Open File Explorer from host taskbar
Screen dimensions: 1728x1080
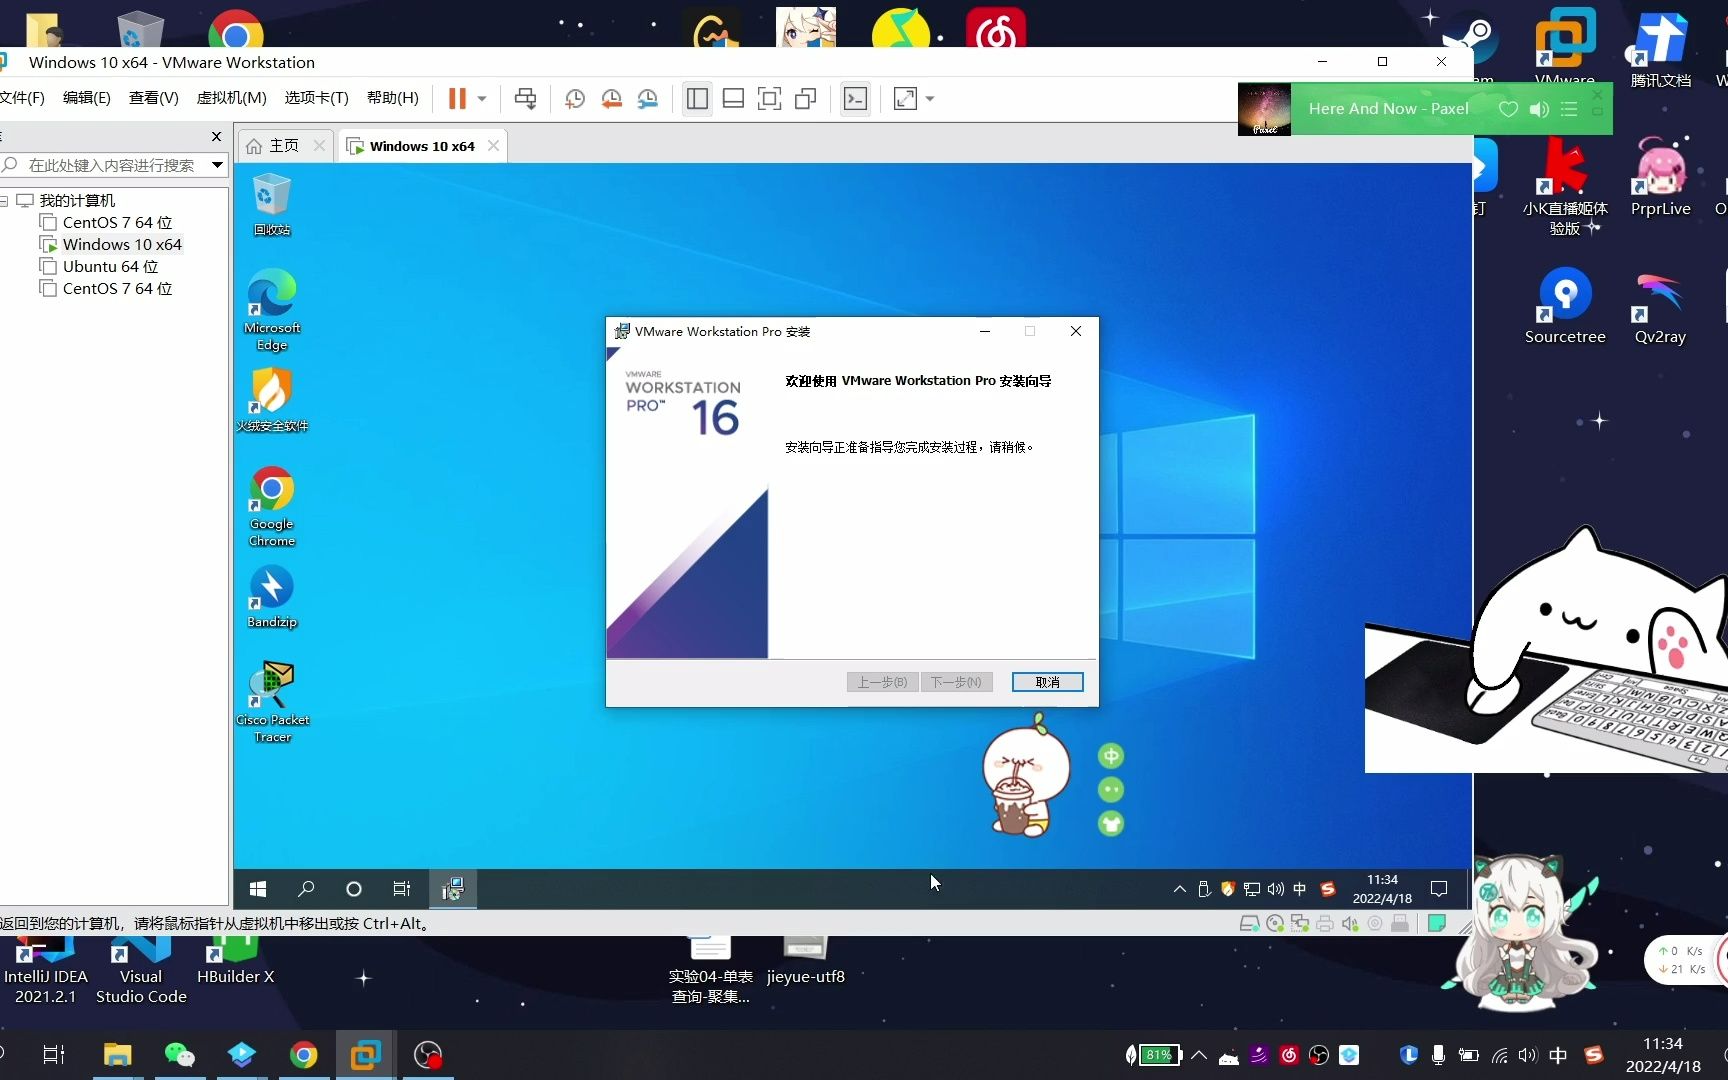tap(117, 1055)
